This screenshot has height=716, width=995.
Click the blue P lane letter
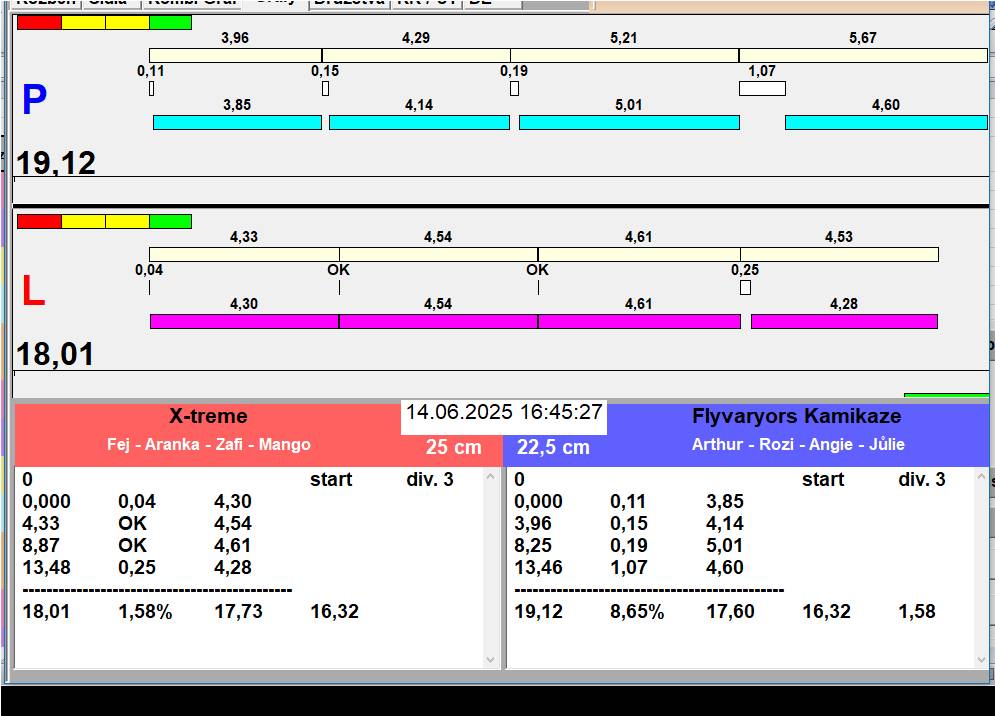click(34, 100)
